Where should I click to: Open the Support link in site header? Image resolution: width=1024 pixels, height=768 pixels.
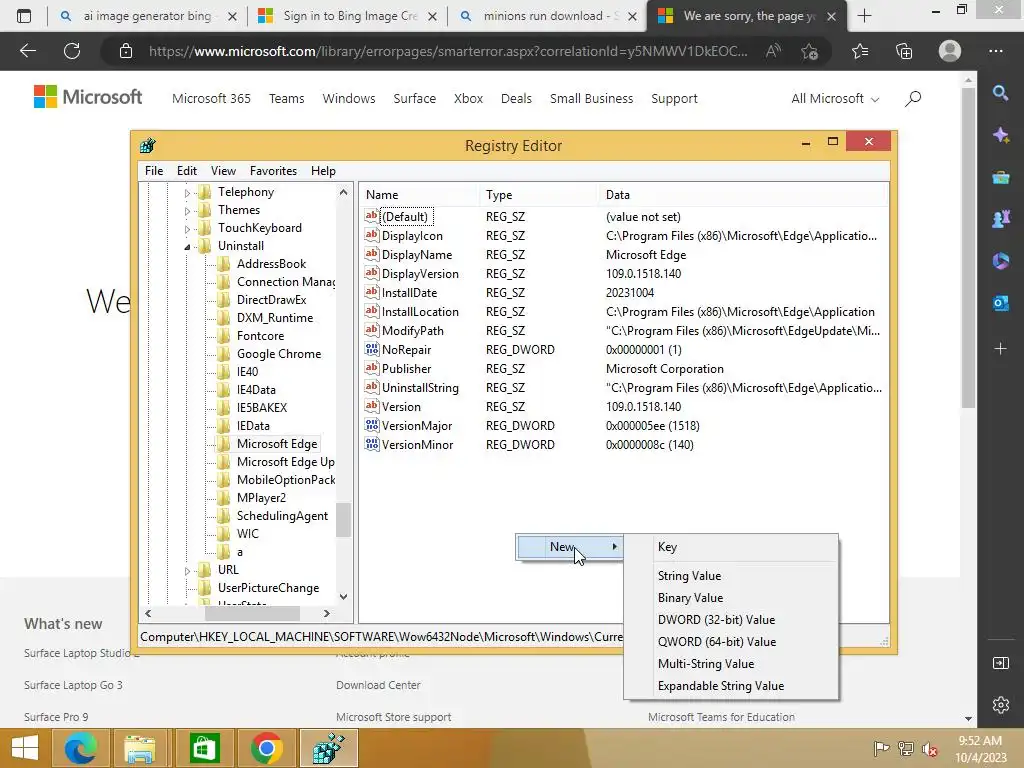click(x=674, y=99)
